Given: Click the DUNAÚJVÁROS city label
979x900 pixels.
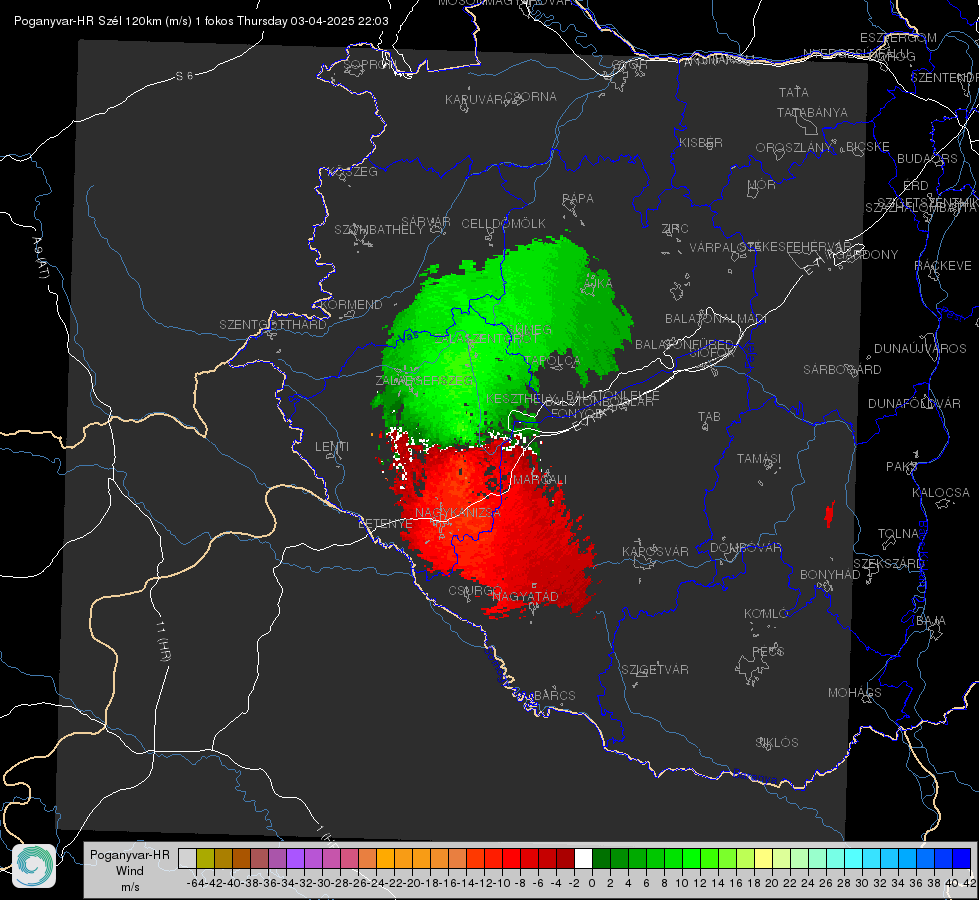Looking at the screenshot, I should click(920, 349).
